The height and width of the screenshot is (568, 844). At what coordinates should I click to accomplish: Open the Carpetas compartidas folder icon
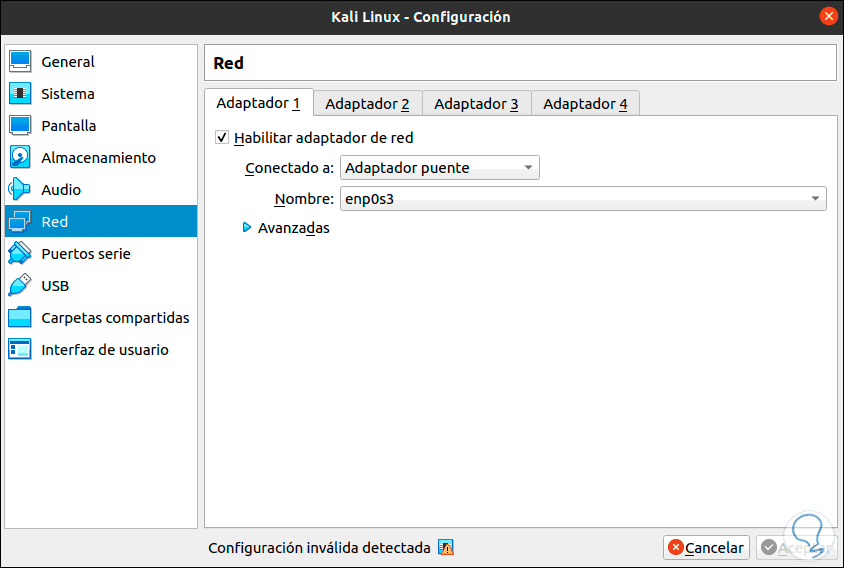(20, 318)
